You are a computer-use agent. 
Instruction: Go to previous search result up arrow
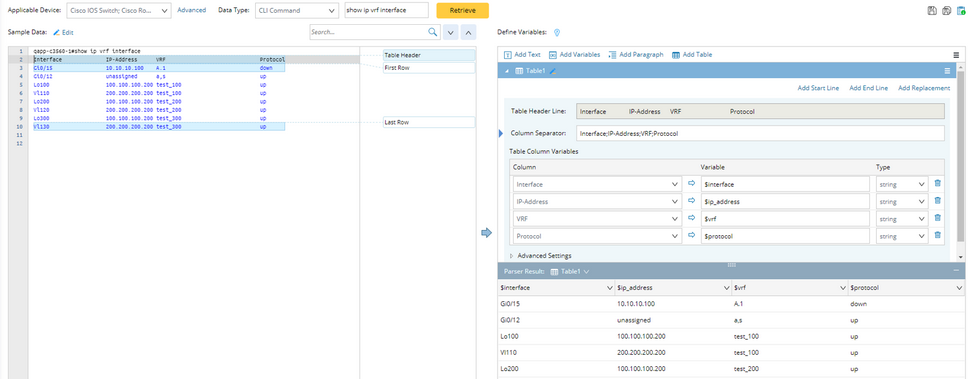click(469, 32)
